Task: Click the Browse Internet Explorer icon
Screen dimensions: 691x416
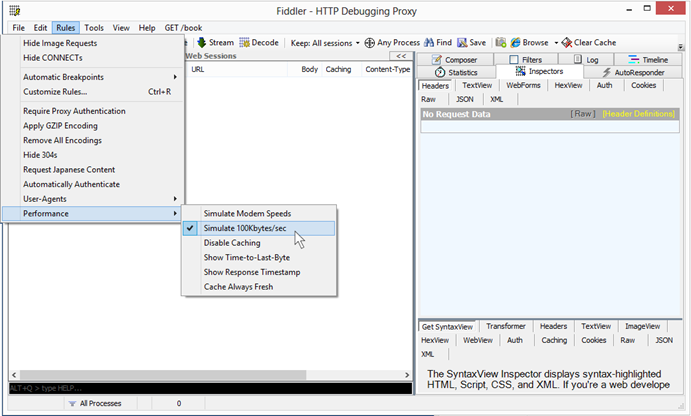Action: click(515, 43)
